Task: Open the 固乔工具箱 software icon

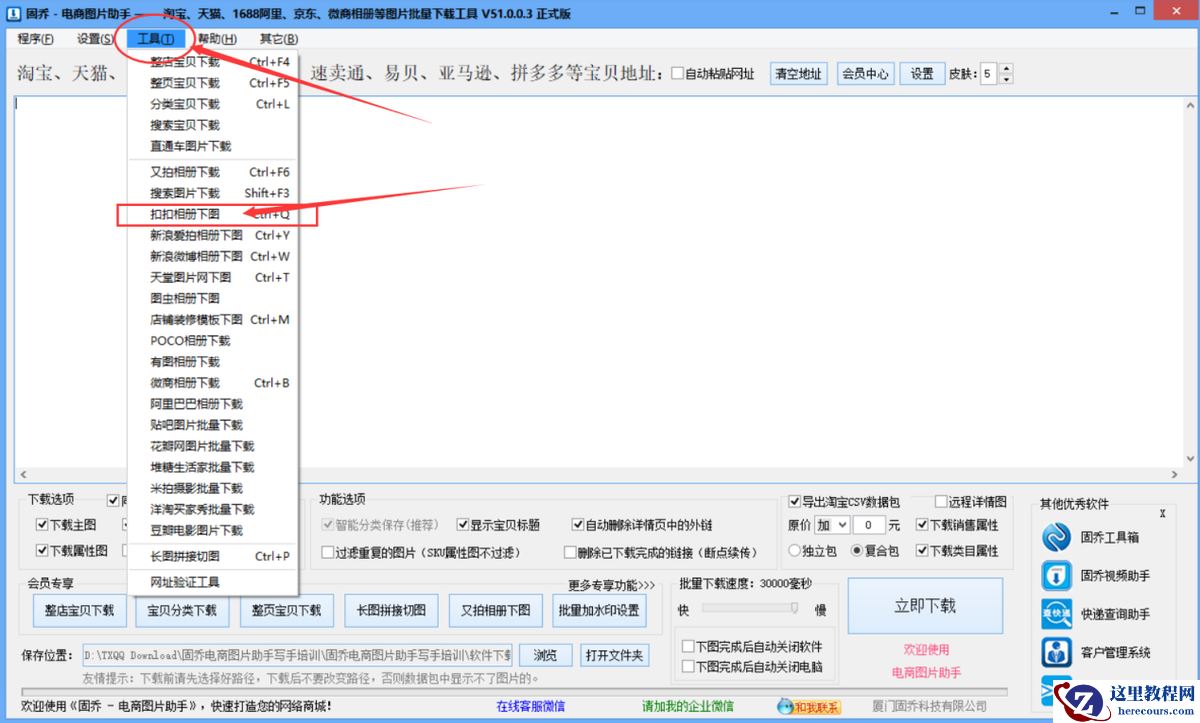Action: pyautogui.click(x=1057, y=537)
